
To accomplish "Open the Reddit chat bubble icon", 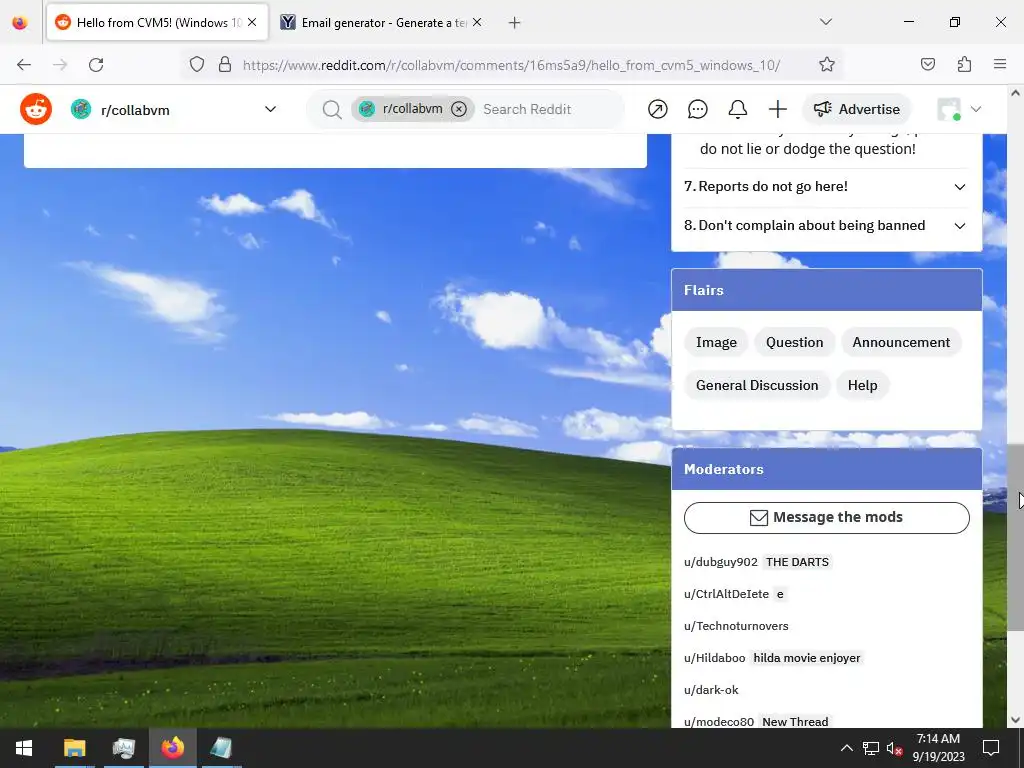I will click(697, 109).
